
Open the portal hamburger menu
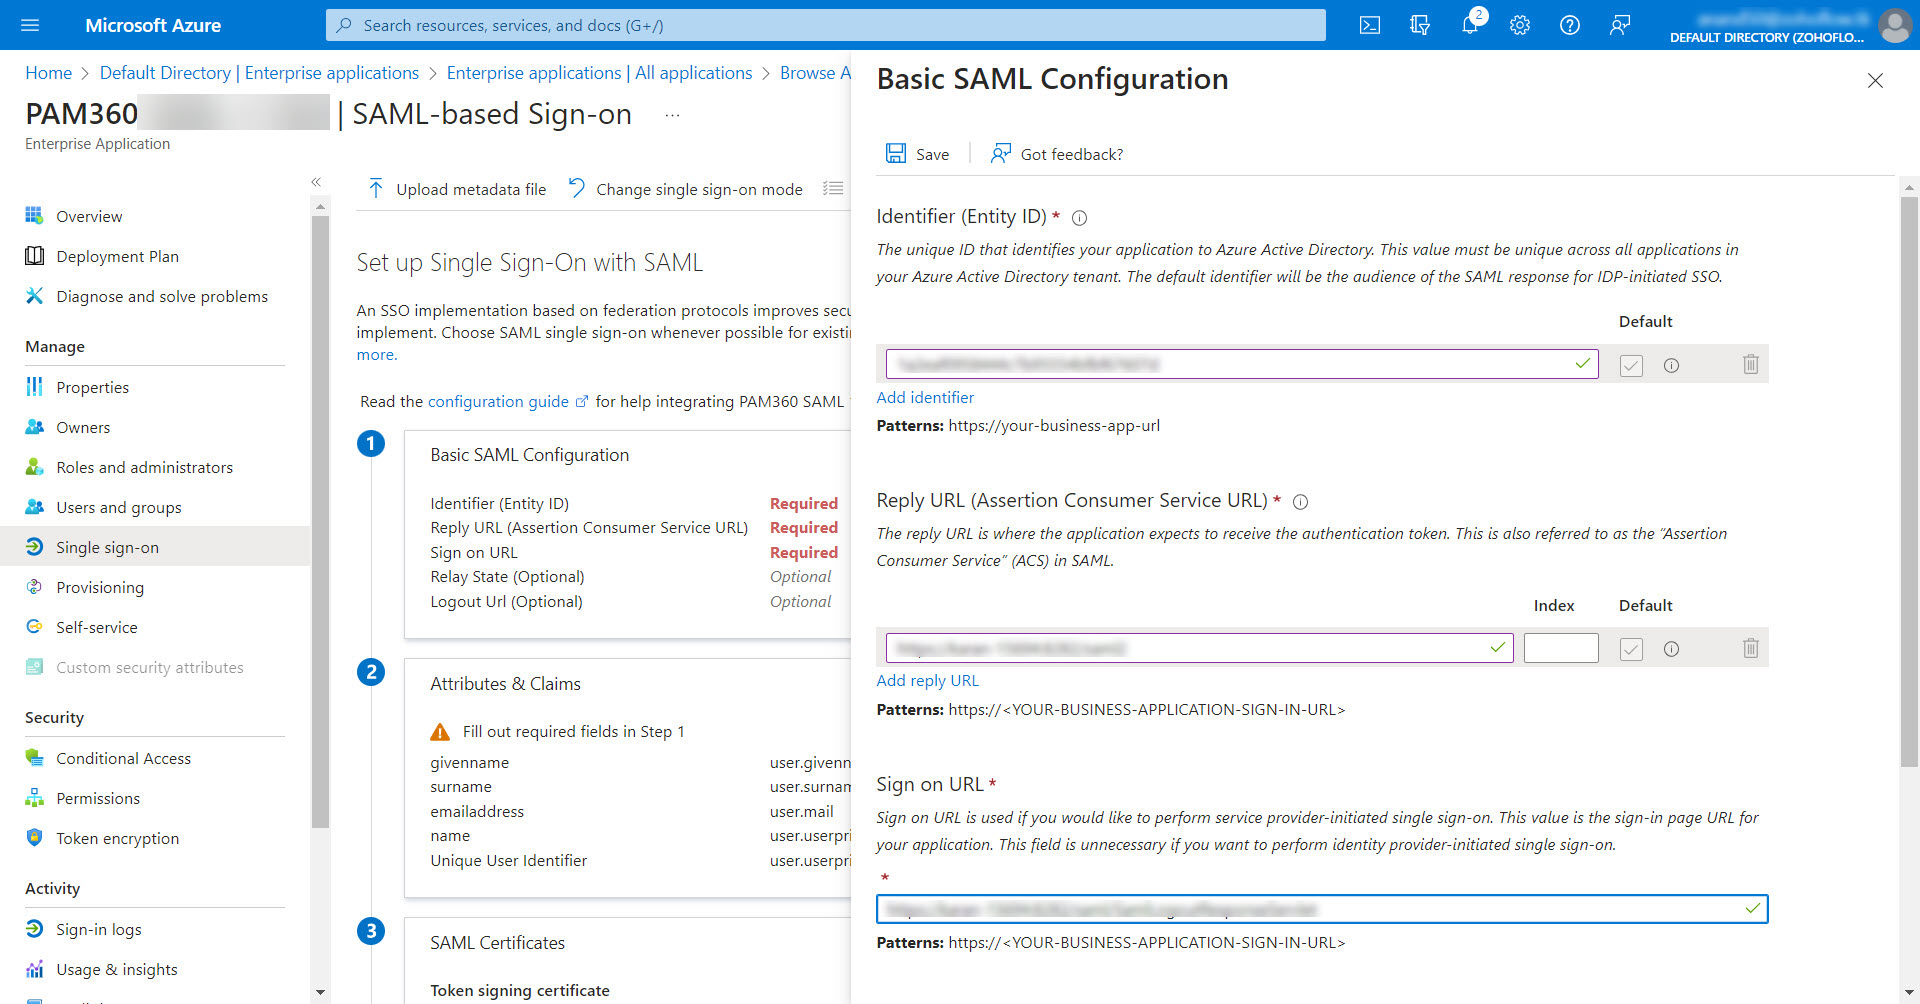29,25
